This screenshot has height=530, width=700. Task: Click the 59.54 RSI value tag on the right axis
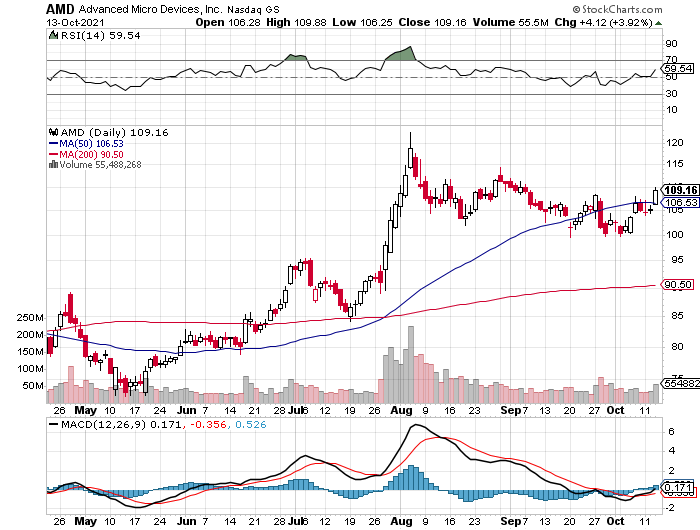(x=678, y=68)
